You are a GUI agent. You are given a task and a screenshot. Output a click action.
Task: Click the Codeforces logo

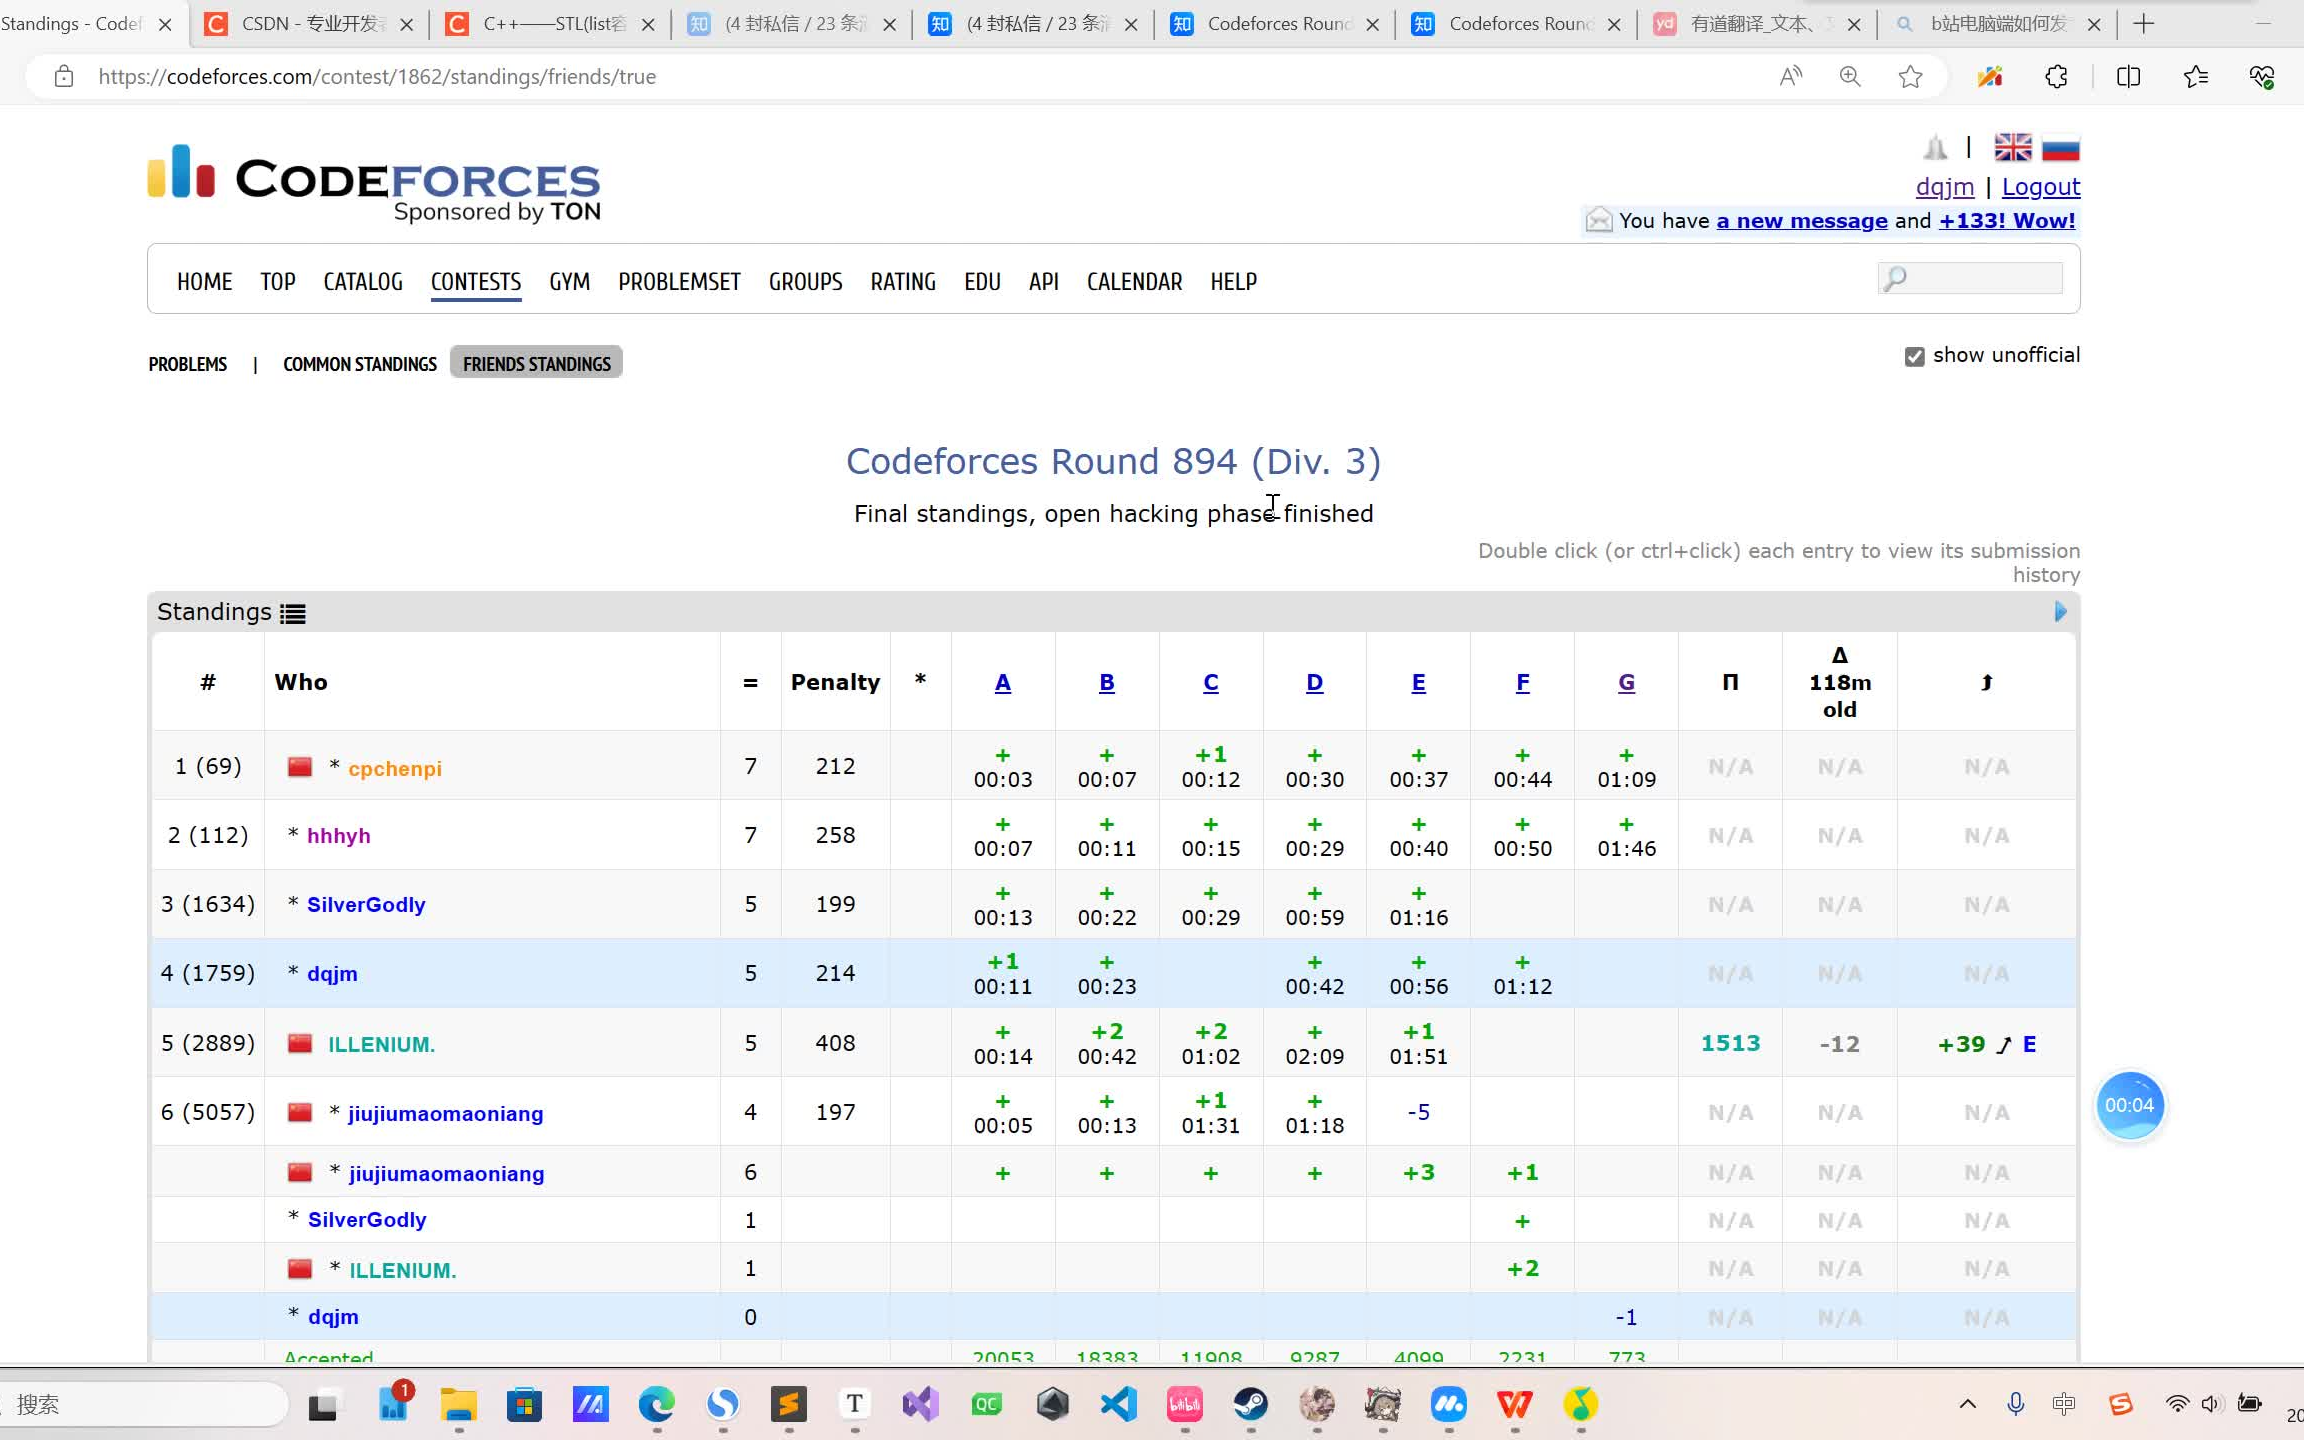point(374,184)
